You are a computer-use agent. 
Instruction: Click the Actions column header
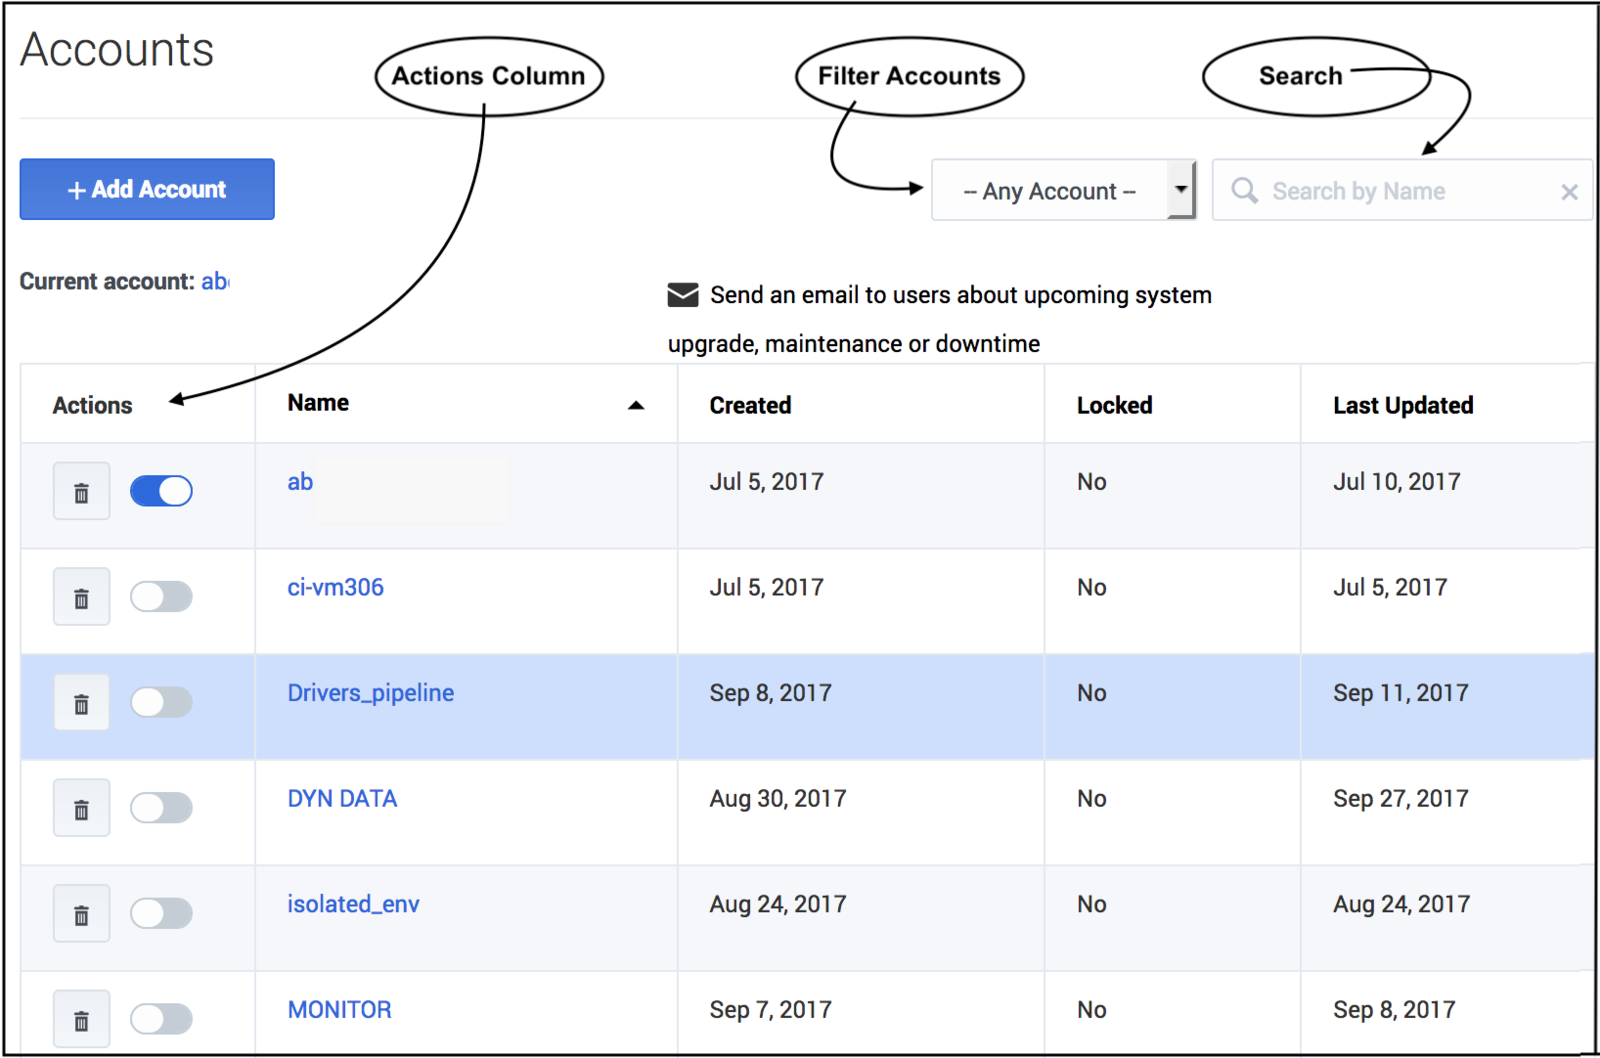(92, 405)
